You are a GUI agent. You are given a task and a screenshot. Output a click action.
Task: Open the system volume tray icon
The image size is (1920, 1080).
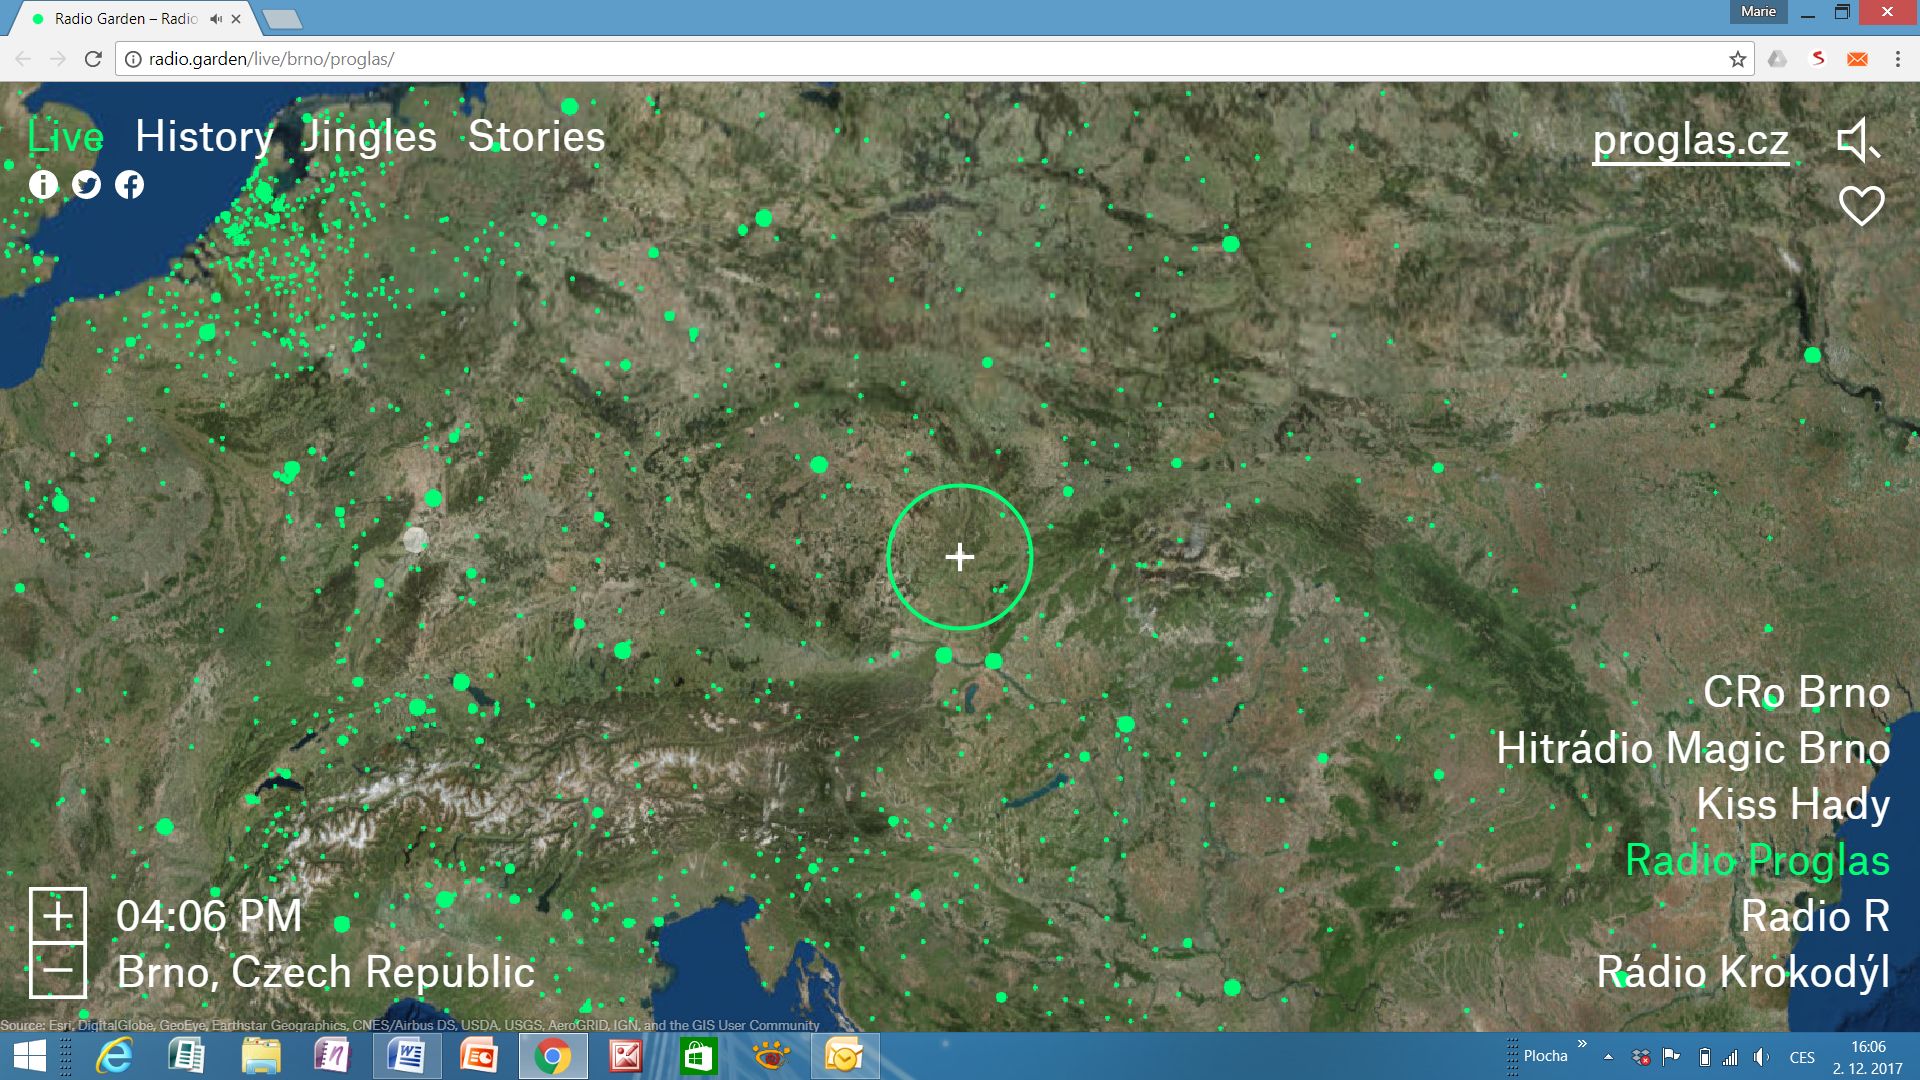click(x=1761, y=1057)
